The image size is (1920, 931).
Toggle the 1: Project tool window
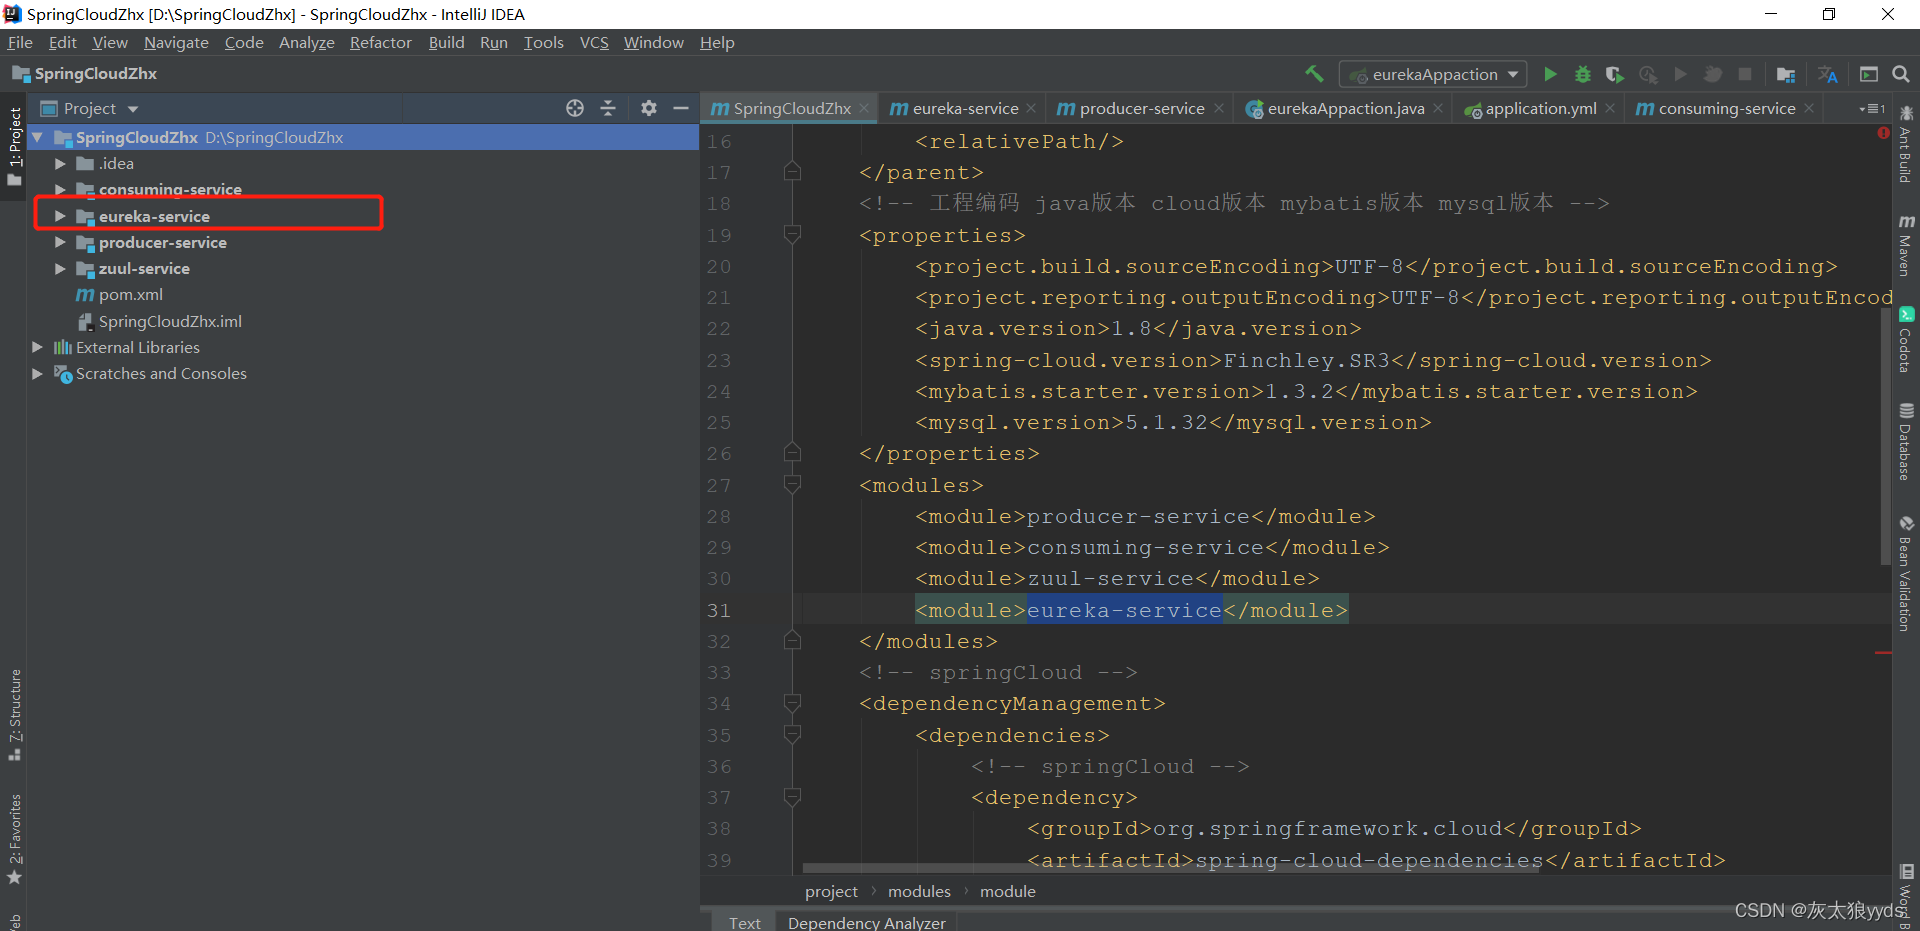click(14, 146)
